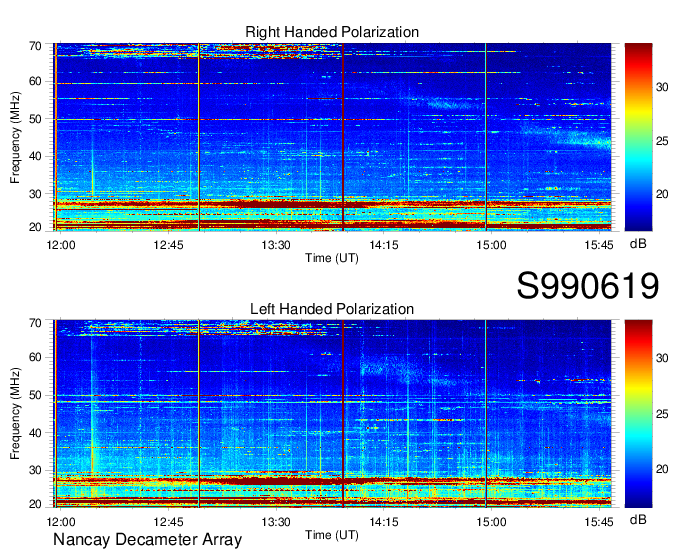The height and width of the screenshot is (552, 680).
Task: Click the 'Nancay Decameter Array' caption
Action: 147,540
